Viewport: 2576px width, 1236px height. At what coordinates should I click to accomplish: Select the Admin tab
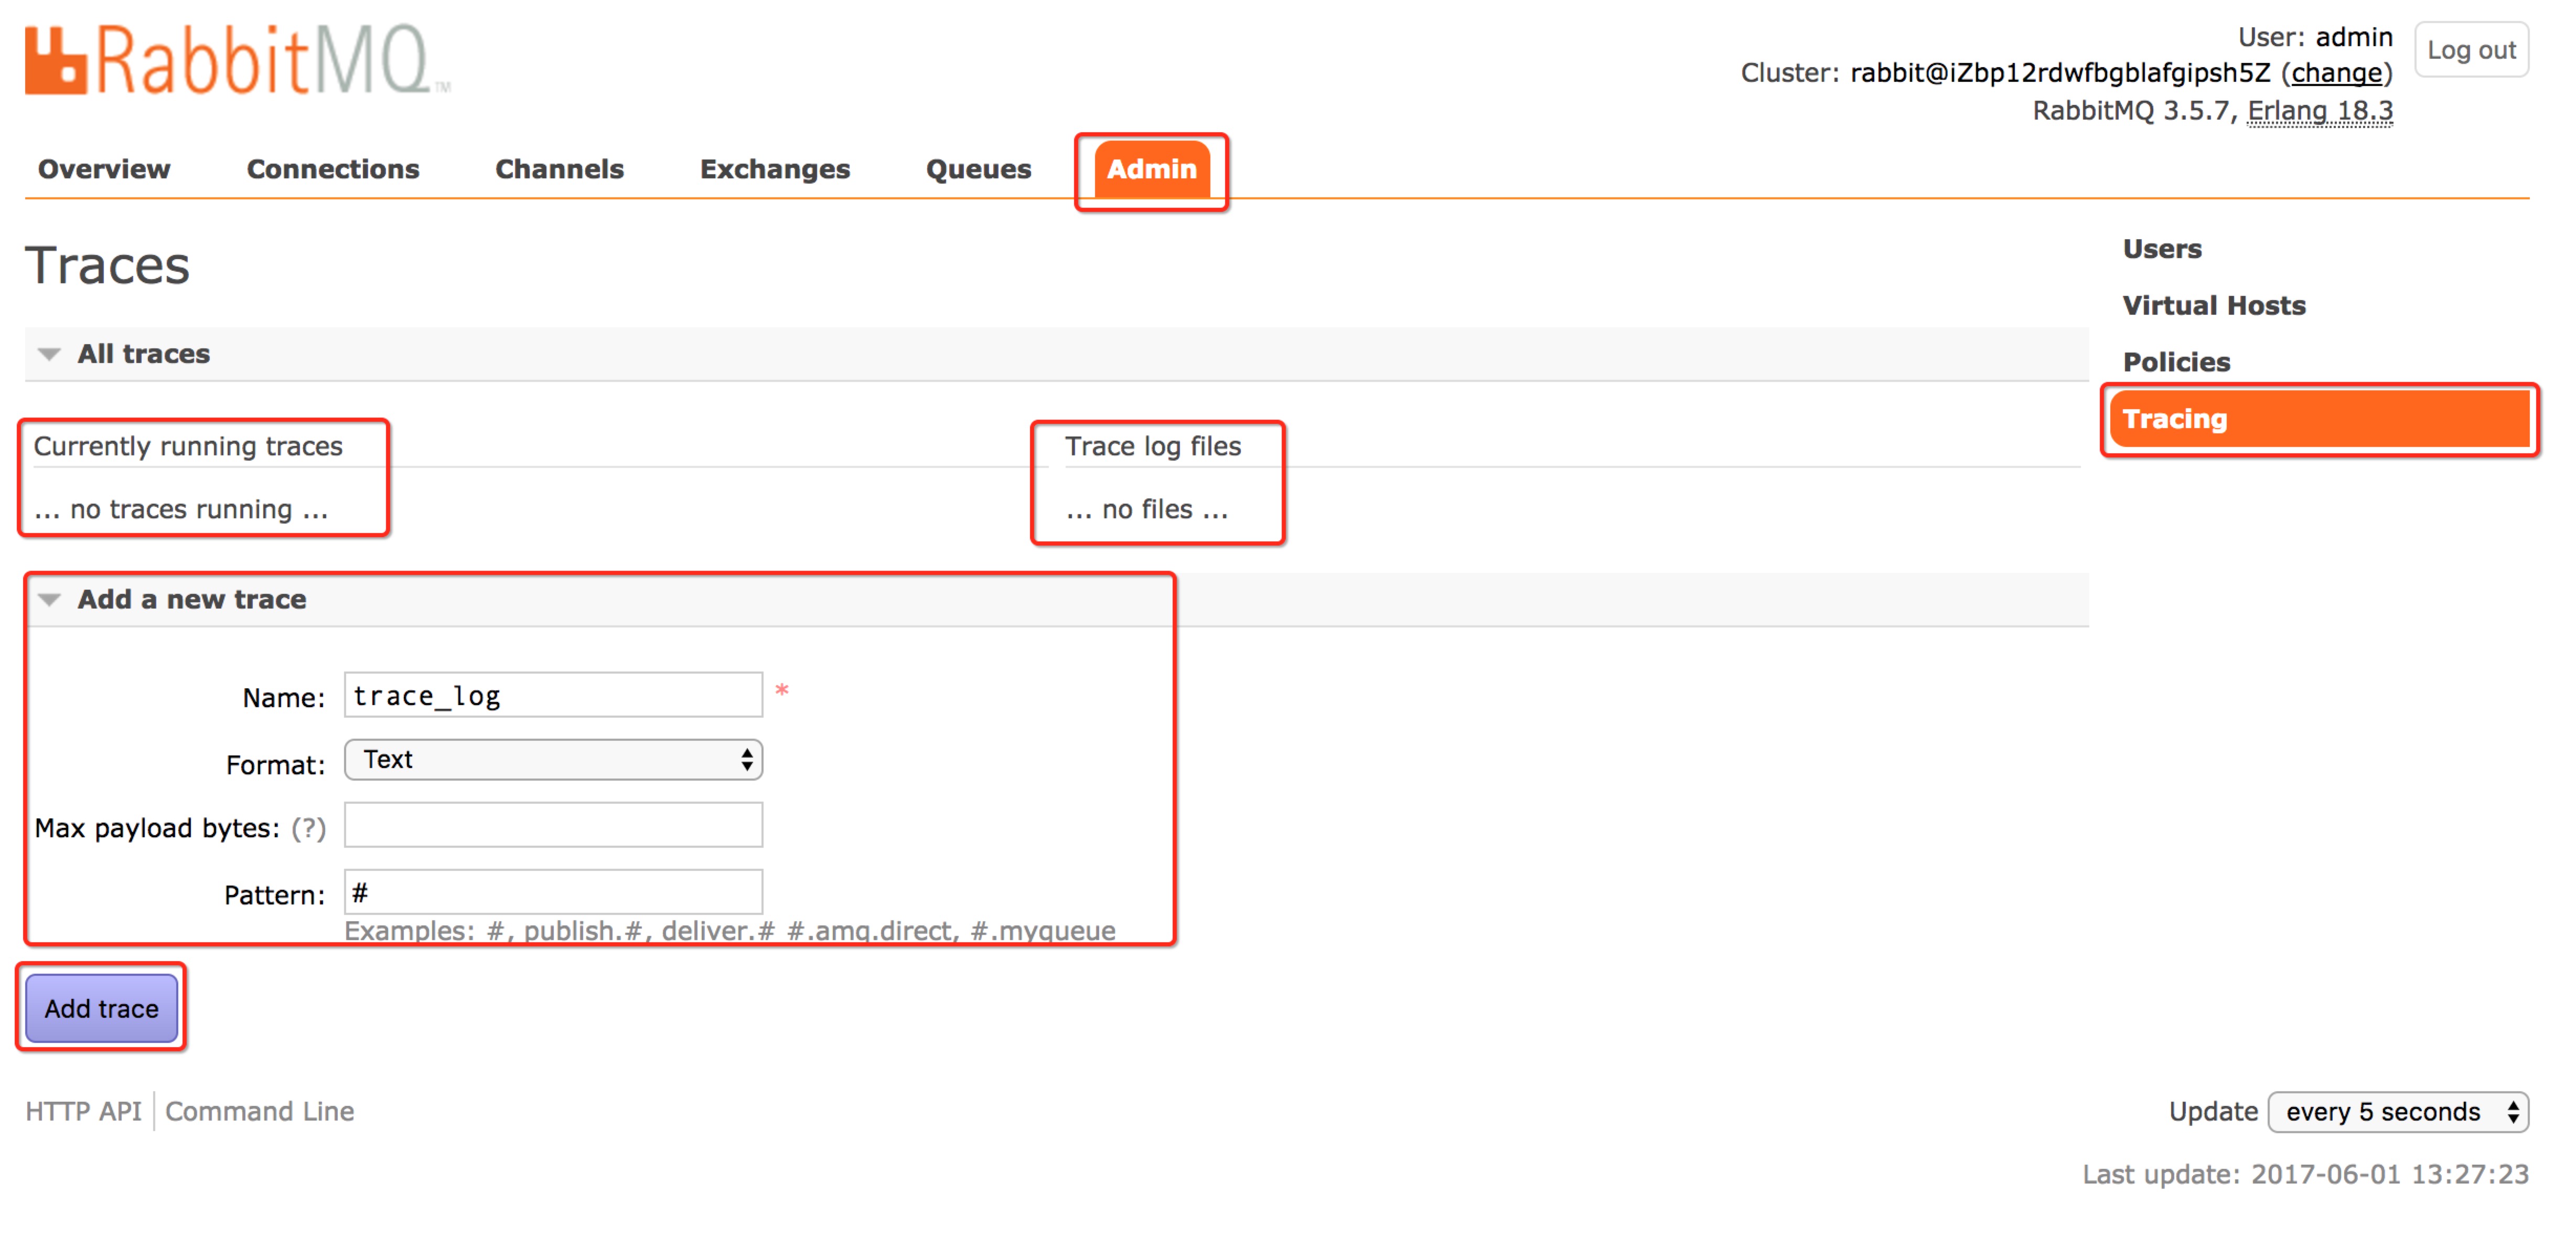pyautogui.click(x=1151, y=169)
